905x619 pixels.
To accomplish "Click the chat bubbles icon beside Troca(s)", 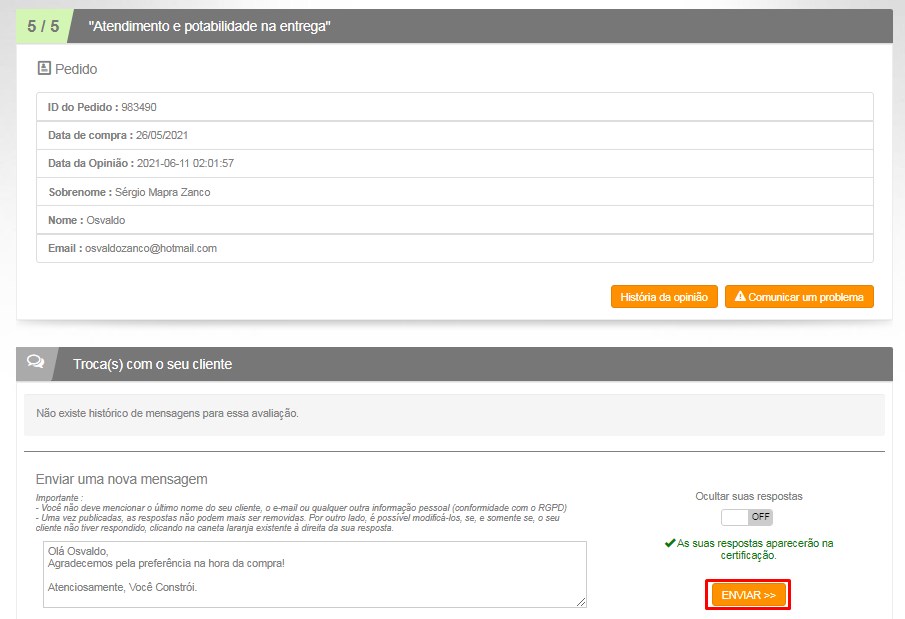I will 35,364.
